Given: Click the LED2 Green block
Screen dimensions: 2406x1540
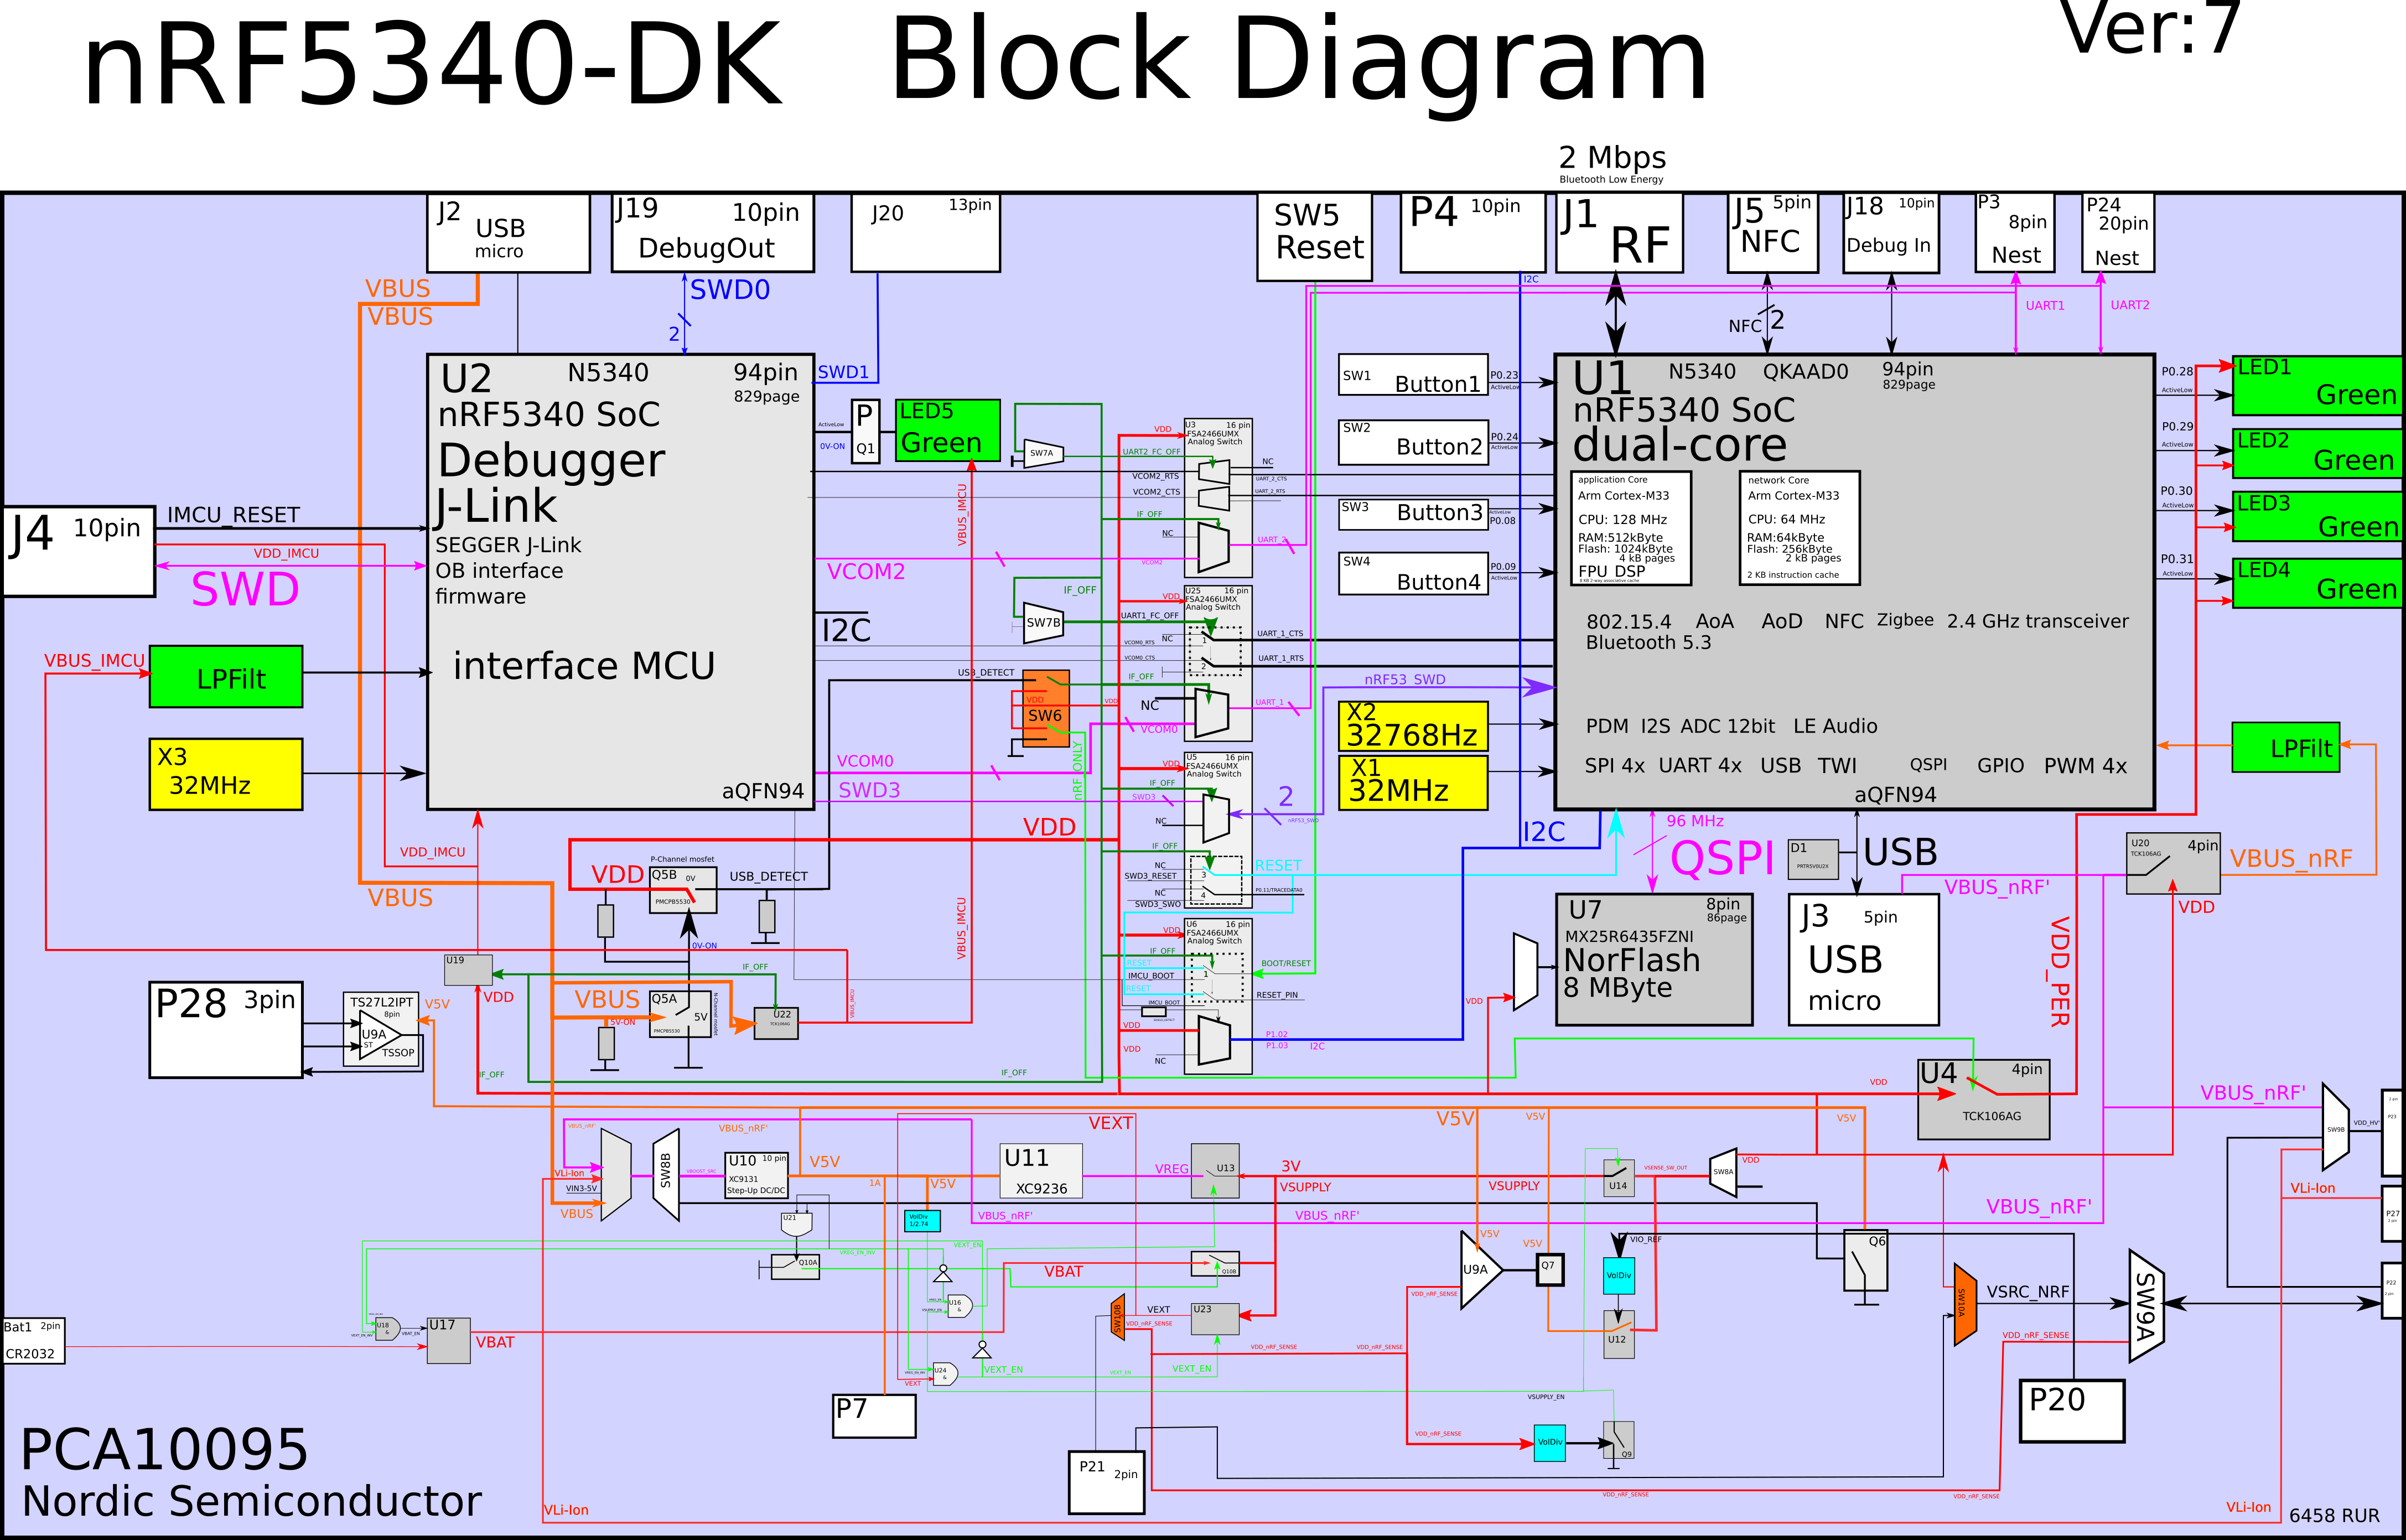Looking at the screenshot, I should (2317, 453).
